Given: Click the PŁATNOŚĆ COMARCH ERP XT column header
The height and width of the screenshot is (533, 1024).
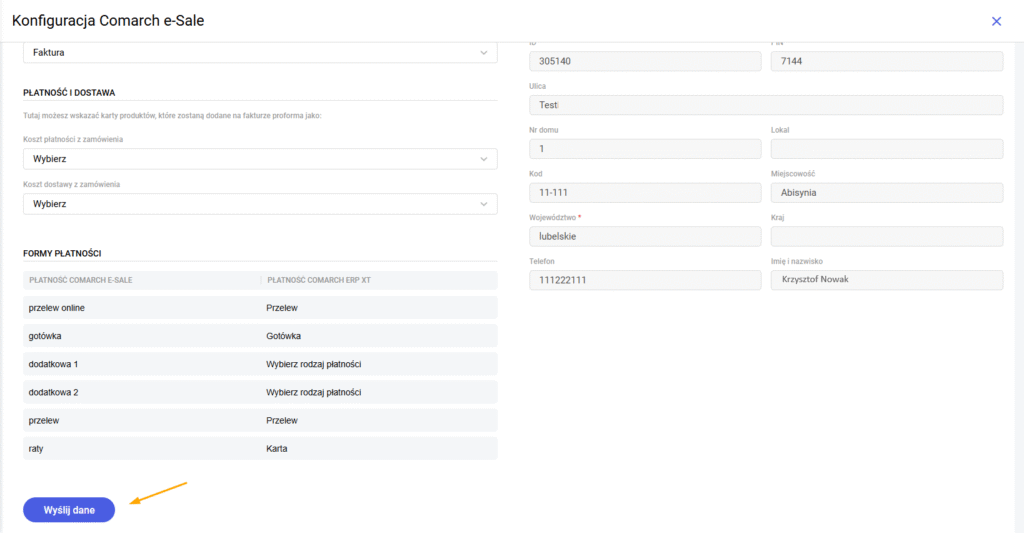Looking at the screenshot, I should click(319, 280).
